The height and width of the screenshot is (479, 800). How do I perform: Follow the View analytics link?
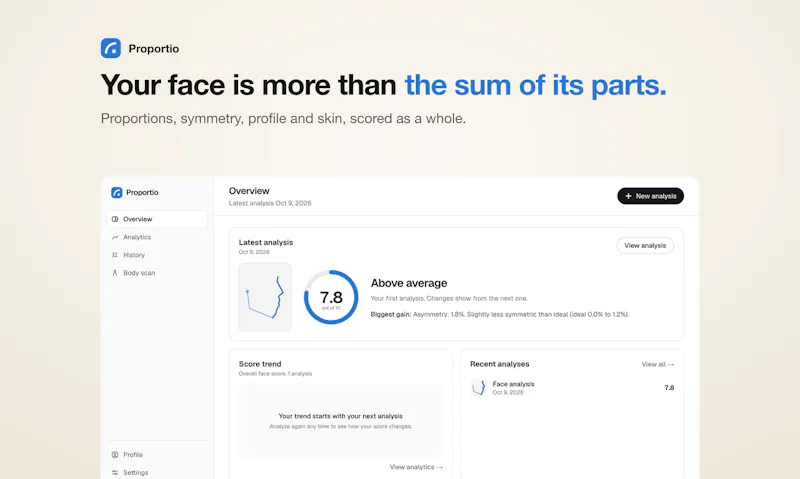416,467
